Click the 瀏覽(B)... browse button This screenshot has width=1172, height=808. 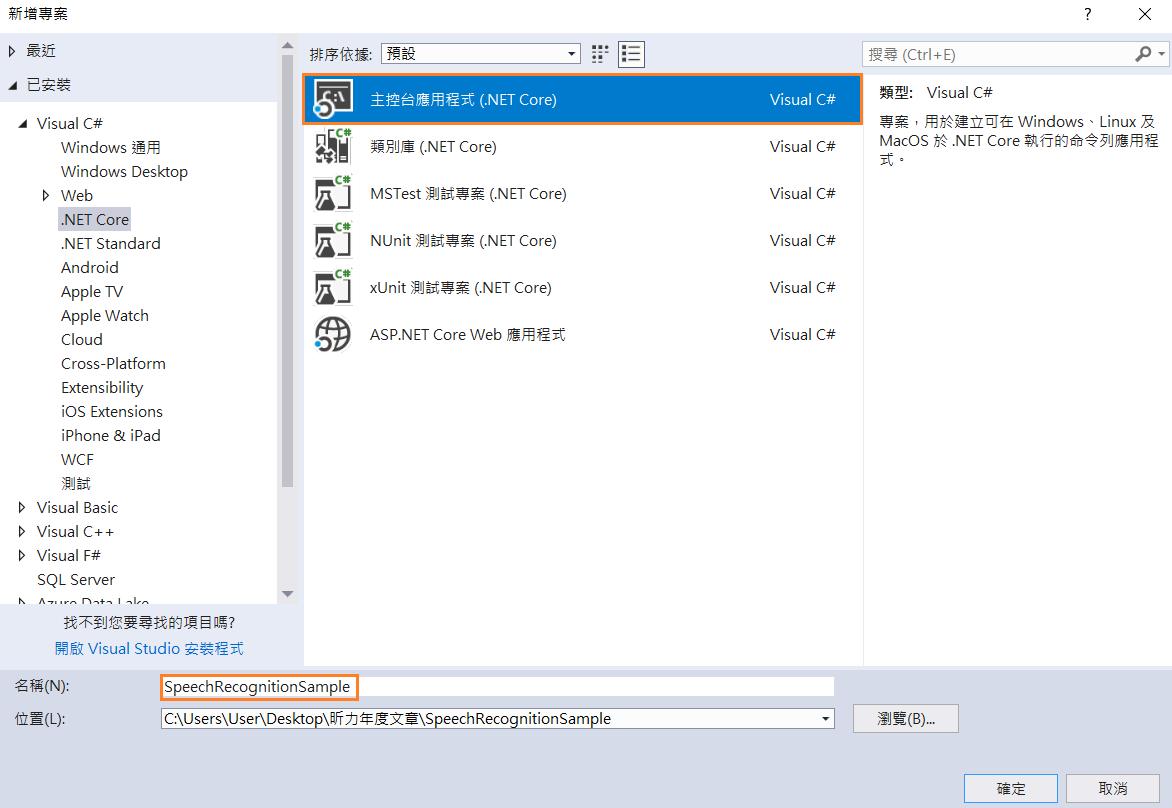(x=906, y=718)
